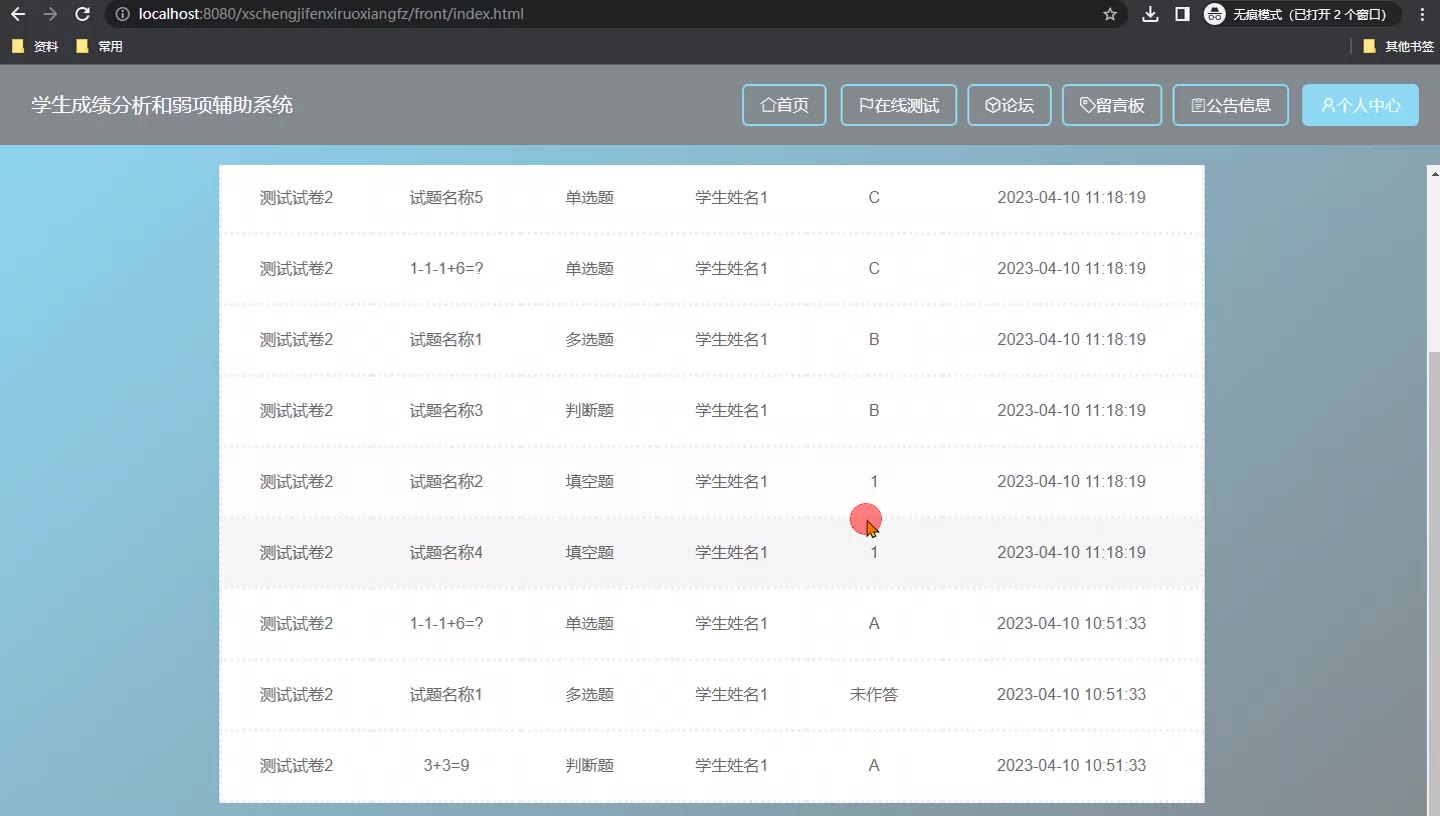1440x816 pixels.
Task: Open the 在线测试 online test page
Action: click(898, 105)
